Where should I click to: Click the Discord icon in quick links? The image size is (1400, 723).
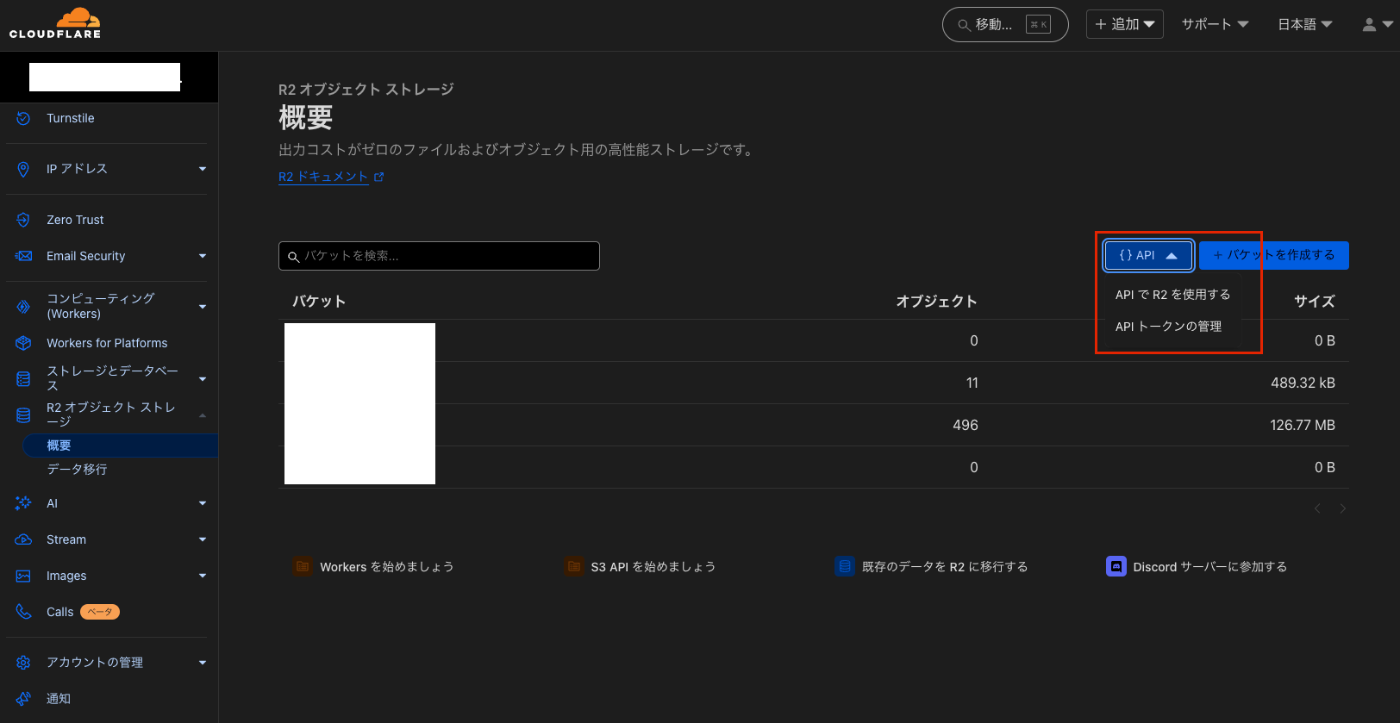click(1116, 566)
